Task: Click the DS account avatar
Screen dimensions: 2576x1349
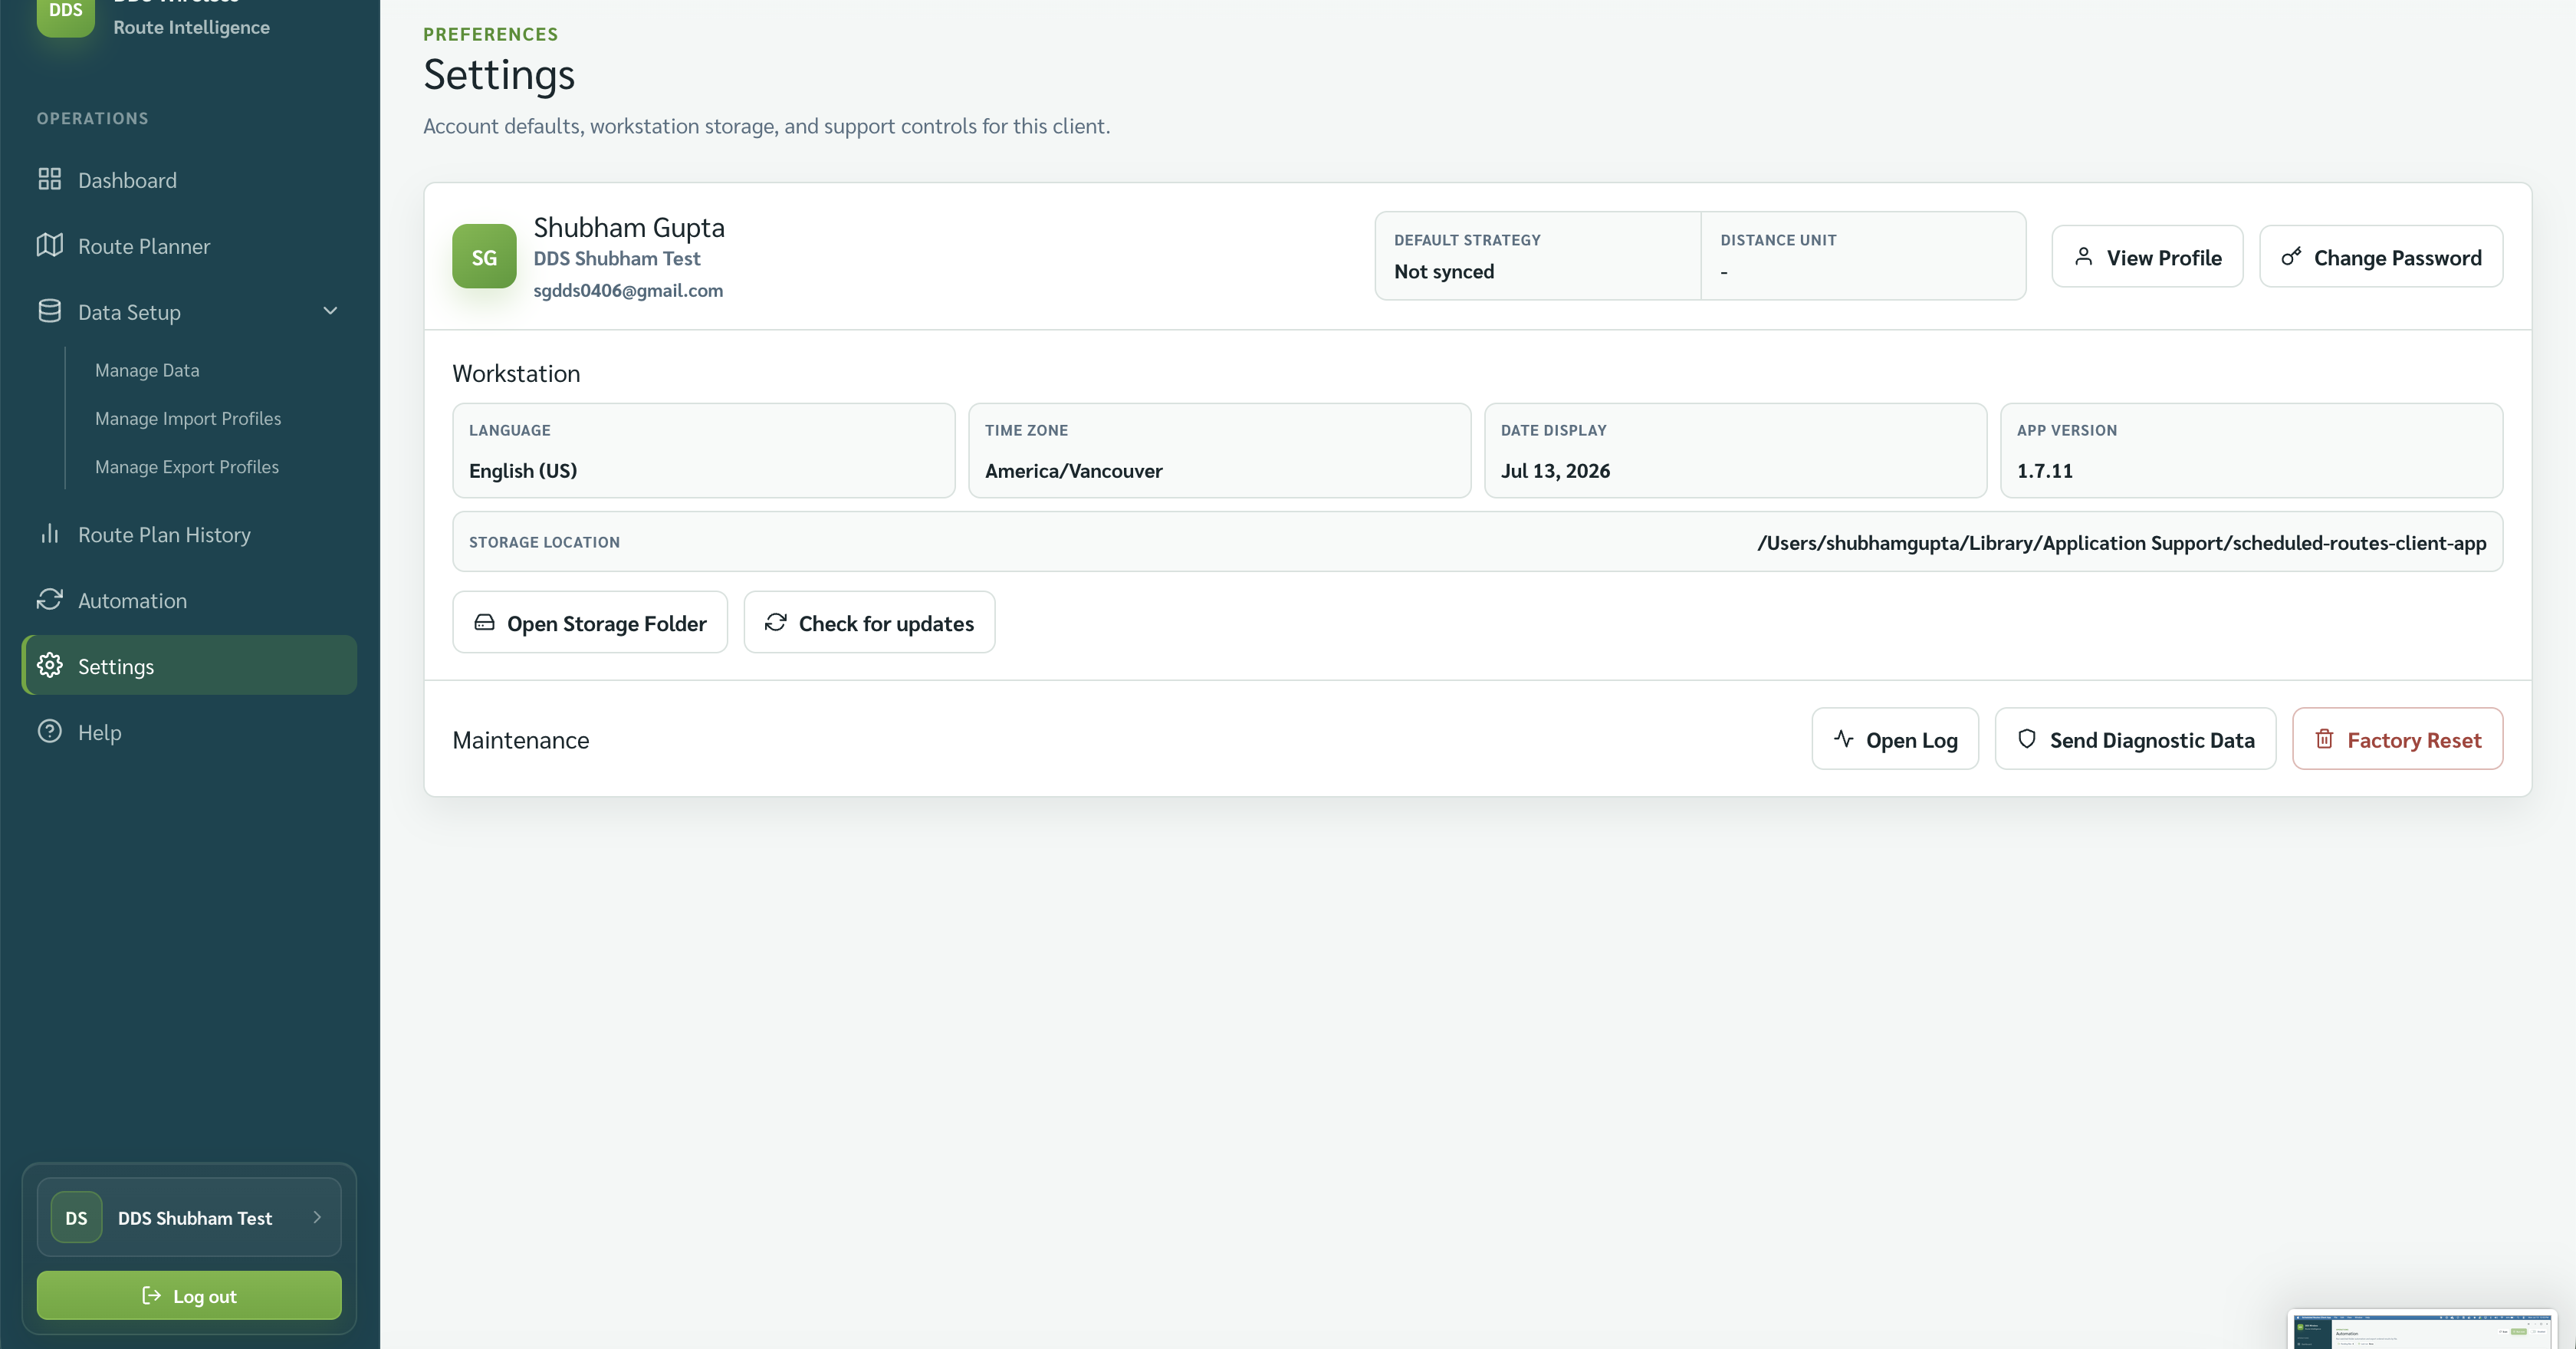Action: pyautogui.click(x=76, y=1217)
